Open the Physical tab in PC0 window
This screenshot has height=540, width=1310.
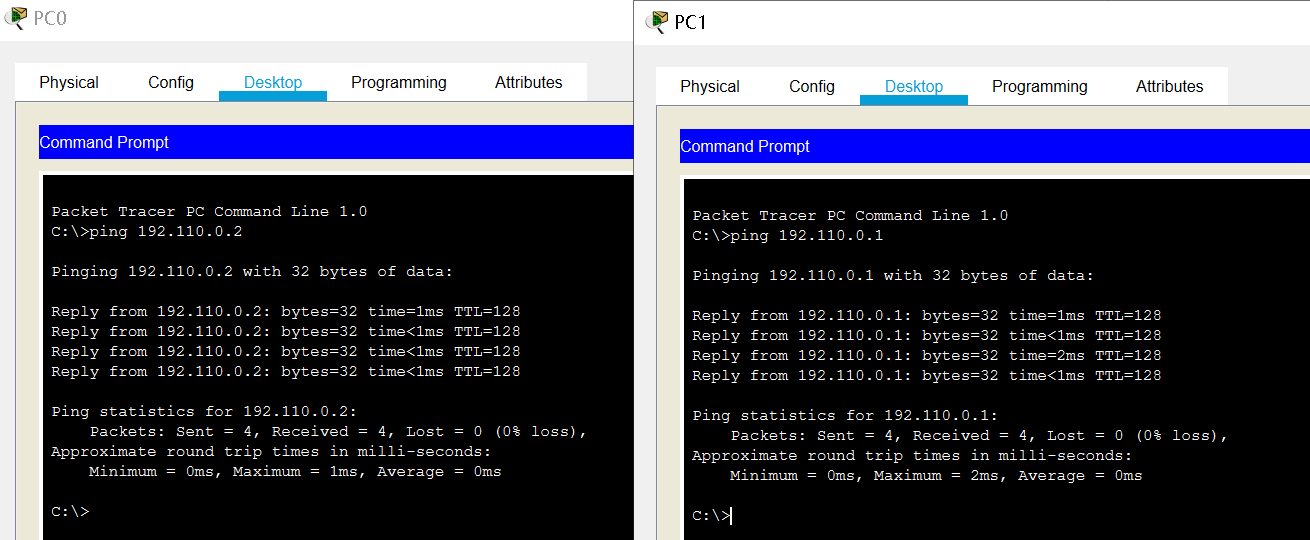pyautogui.click(x=69, y=83)
